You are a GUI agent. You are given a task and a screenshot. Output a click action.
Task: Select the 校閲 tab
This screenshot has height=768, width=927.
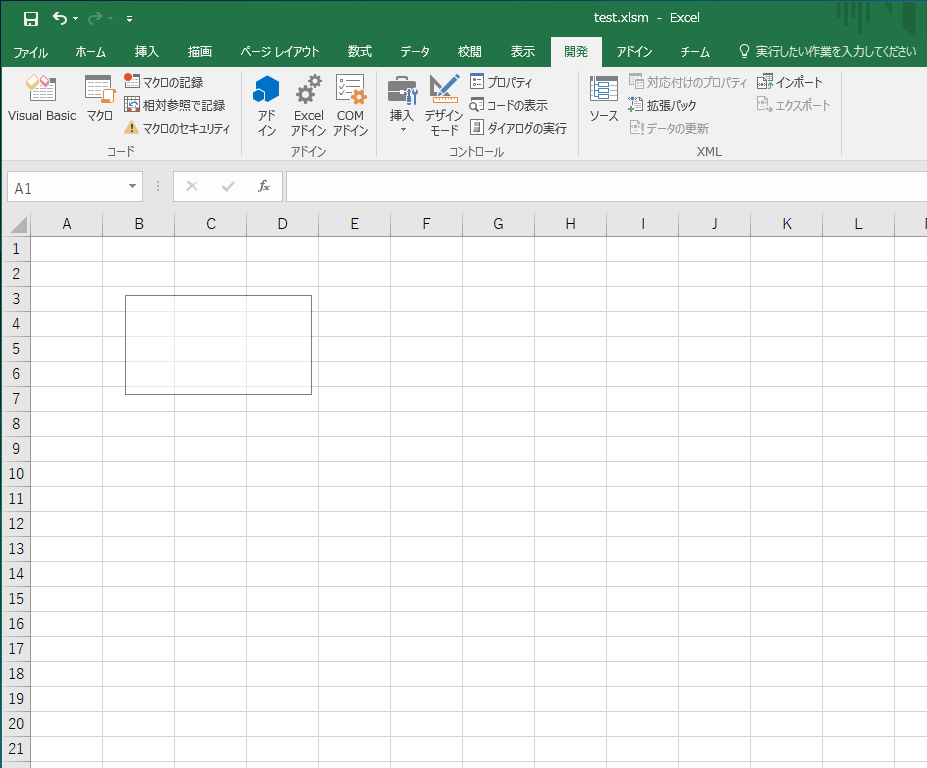(470, 52)
